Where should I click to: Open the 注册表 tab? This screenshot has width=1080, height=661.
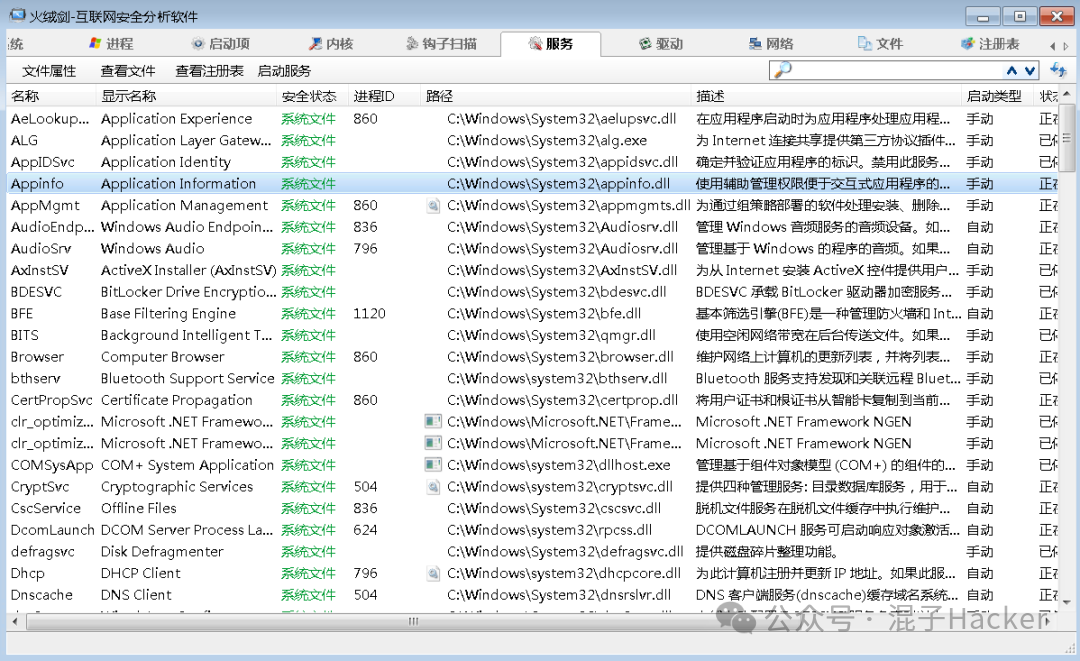(1000, 42)
